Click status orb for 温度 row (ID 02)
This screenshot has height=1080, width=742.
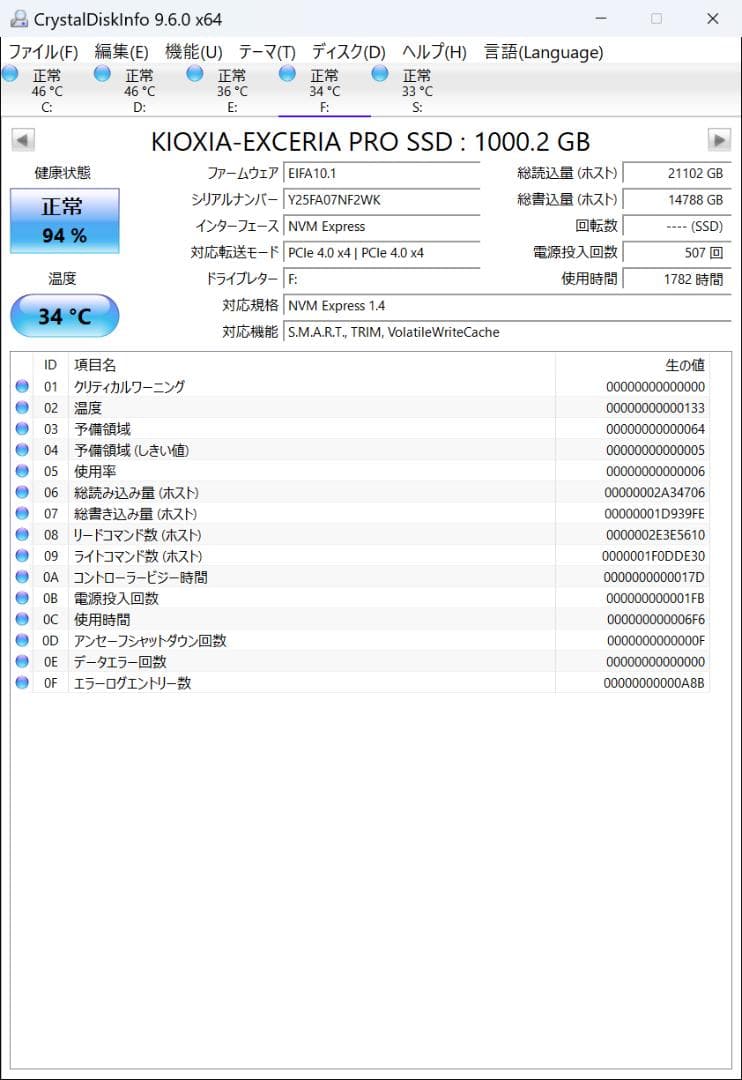click(22, 408)
